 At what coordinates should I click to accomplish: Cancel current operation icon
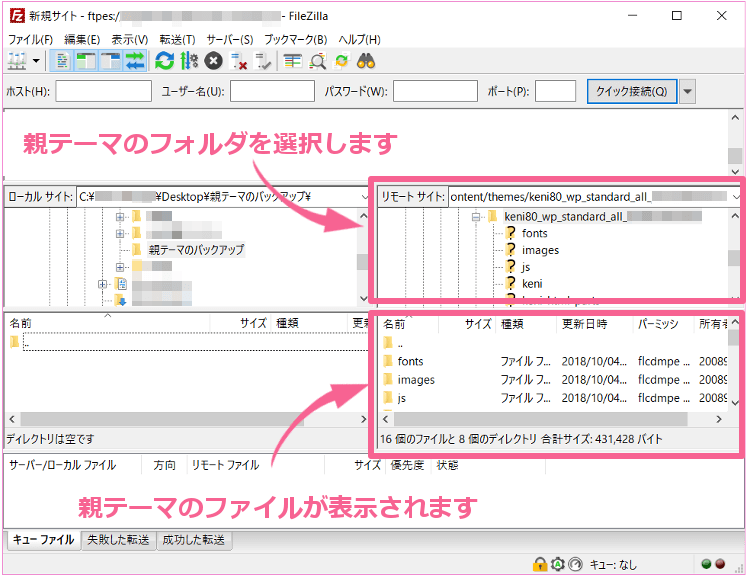[213, 61]
